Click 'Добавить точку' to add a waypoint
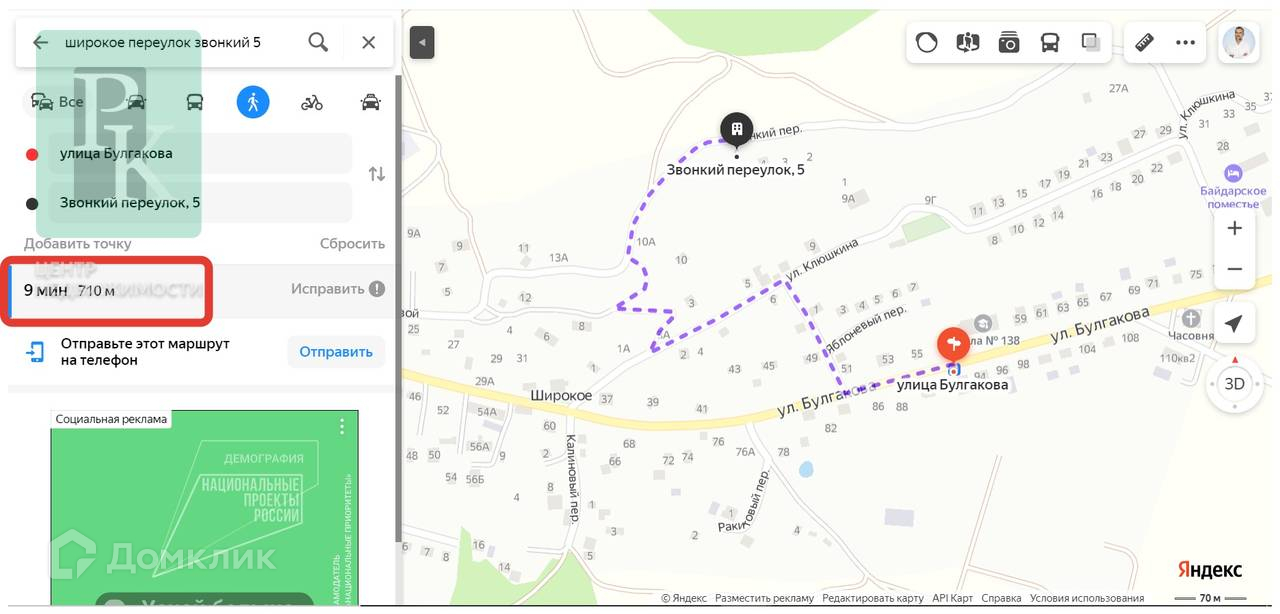 point(78,244)
